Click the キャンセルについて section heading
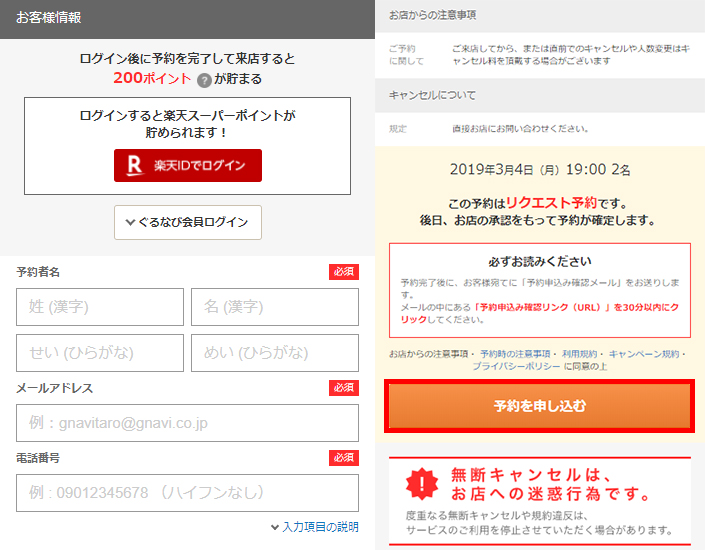The height and width of the screenshot is (550, 705). [x=432, y=95]
